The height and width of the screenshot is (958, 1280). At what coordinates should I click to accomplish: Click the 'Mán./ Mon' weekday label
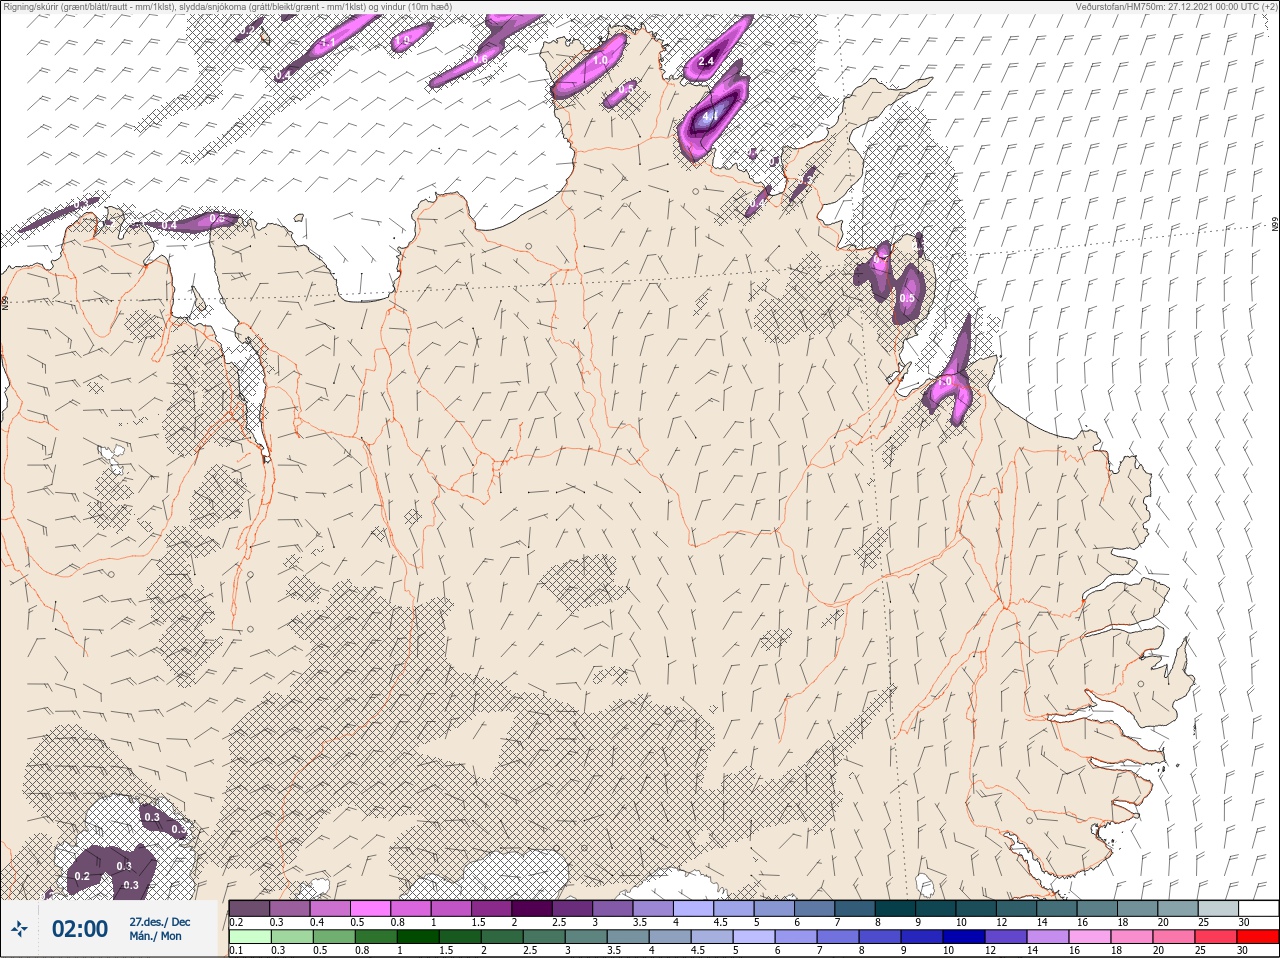[156, 937]
